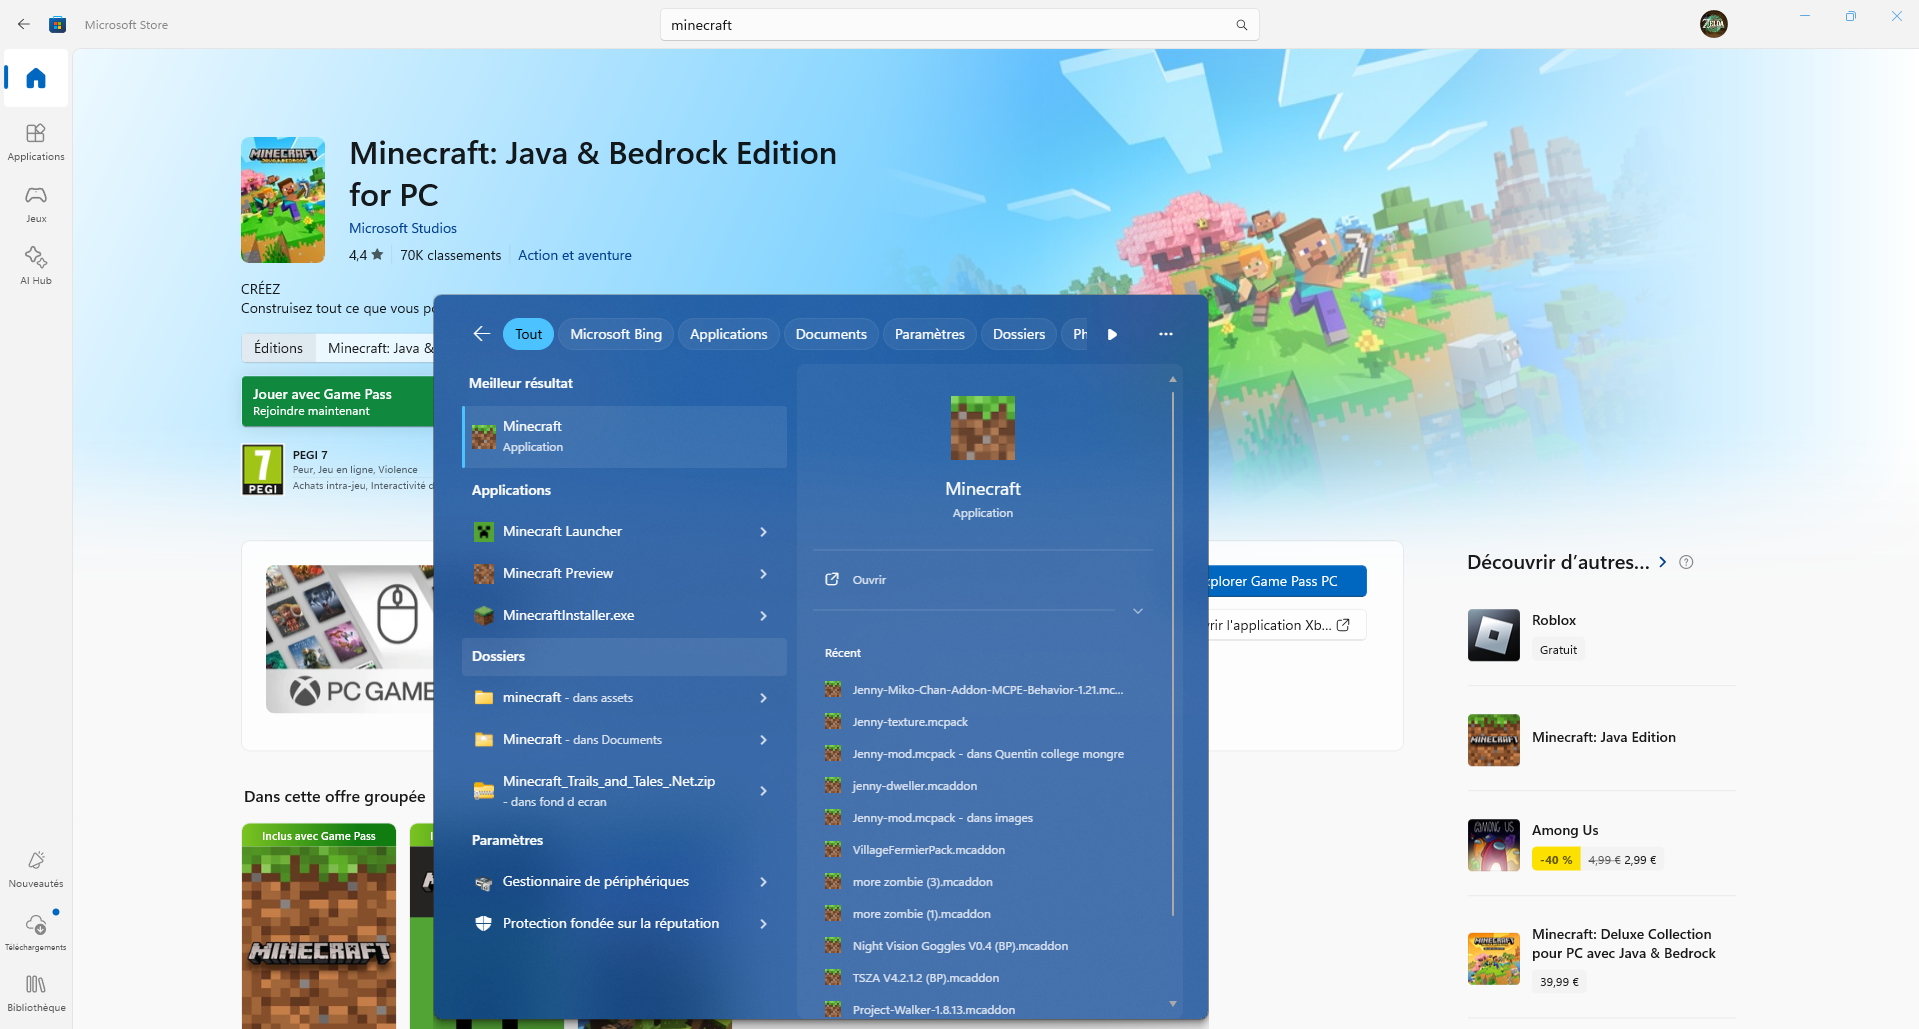Open the three-dots more options menu
Image resolution: width=1919 pixels, height=1029 pixels.
[1165, 334]
